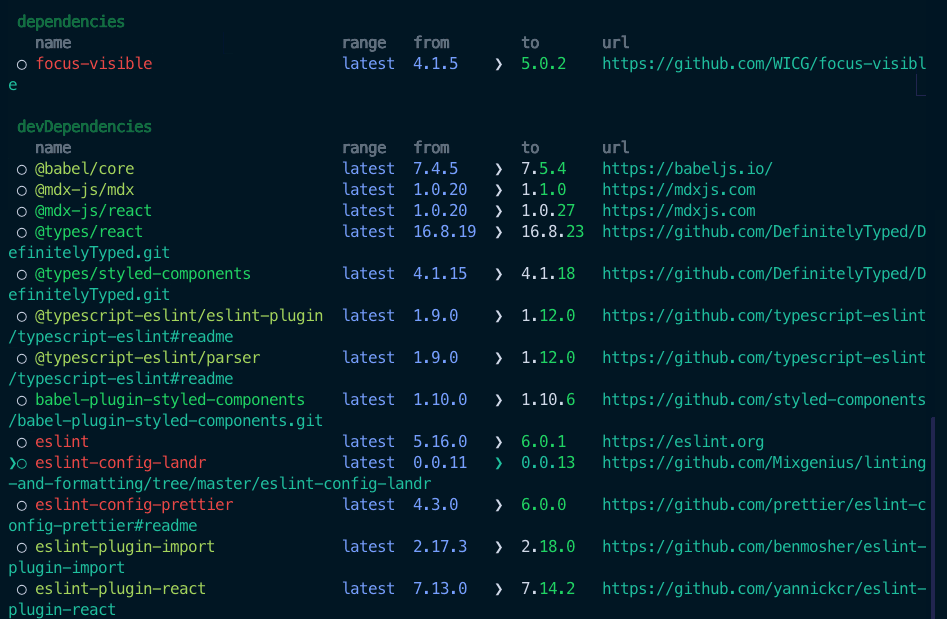
Task: Click the @babel/core package name
Action: [85, 168]
